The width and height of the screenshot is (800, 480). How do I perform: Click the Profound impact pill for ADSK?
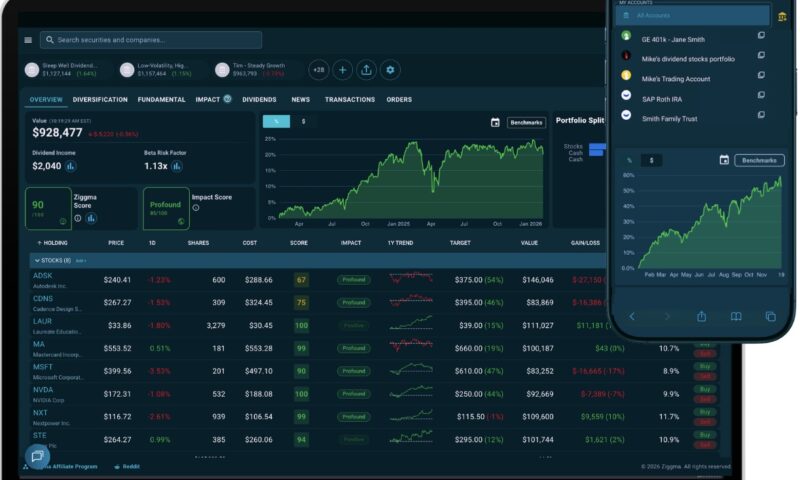pos(354,280)
